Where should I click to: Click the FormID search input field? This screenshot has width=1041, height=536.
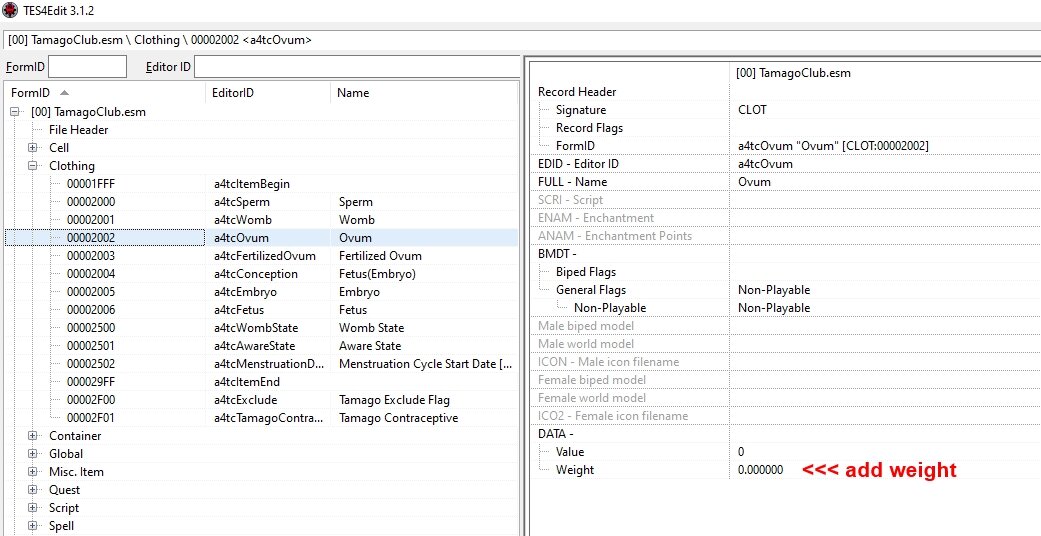click(87, 67)
